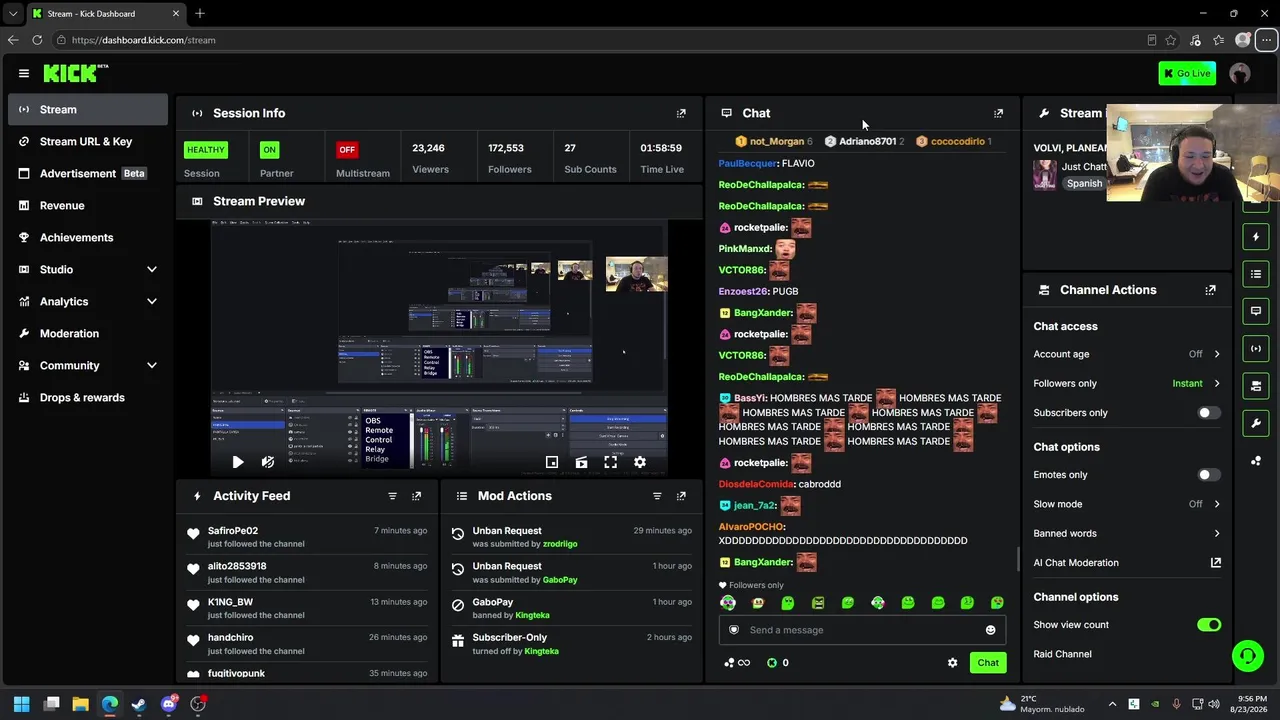Click GaboPay link under Unban Request
This screenshot has width=1280, height=720.
click(x=560, y=580)
